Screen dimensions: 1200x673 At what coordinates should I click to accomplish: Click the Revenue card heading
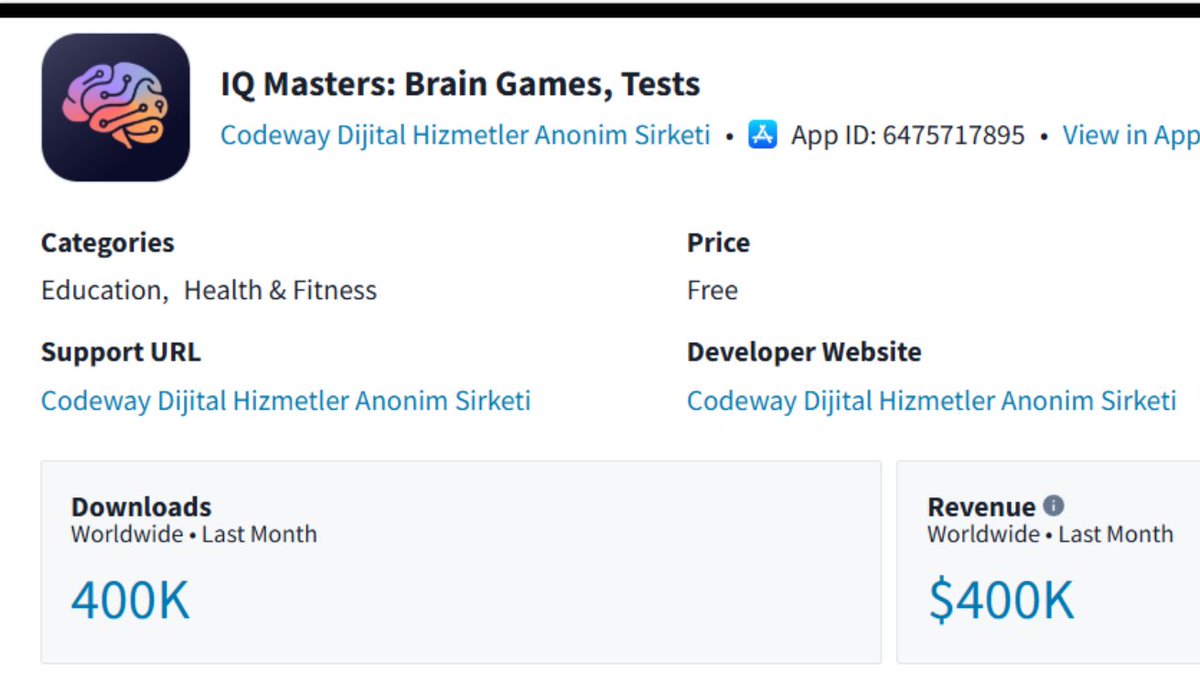981,507
